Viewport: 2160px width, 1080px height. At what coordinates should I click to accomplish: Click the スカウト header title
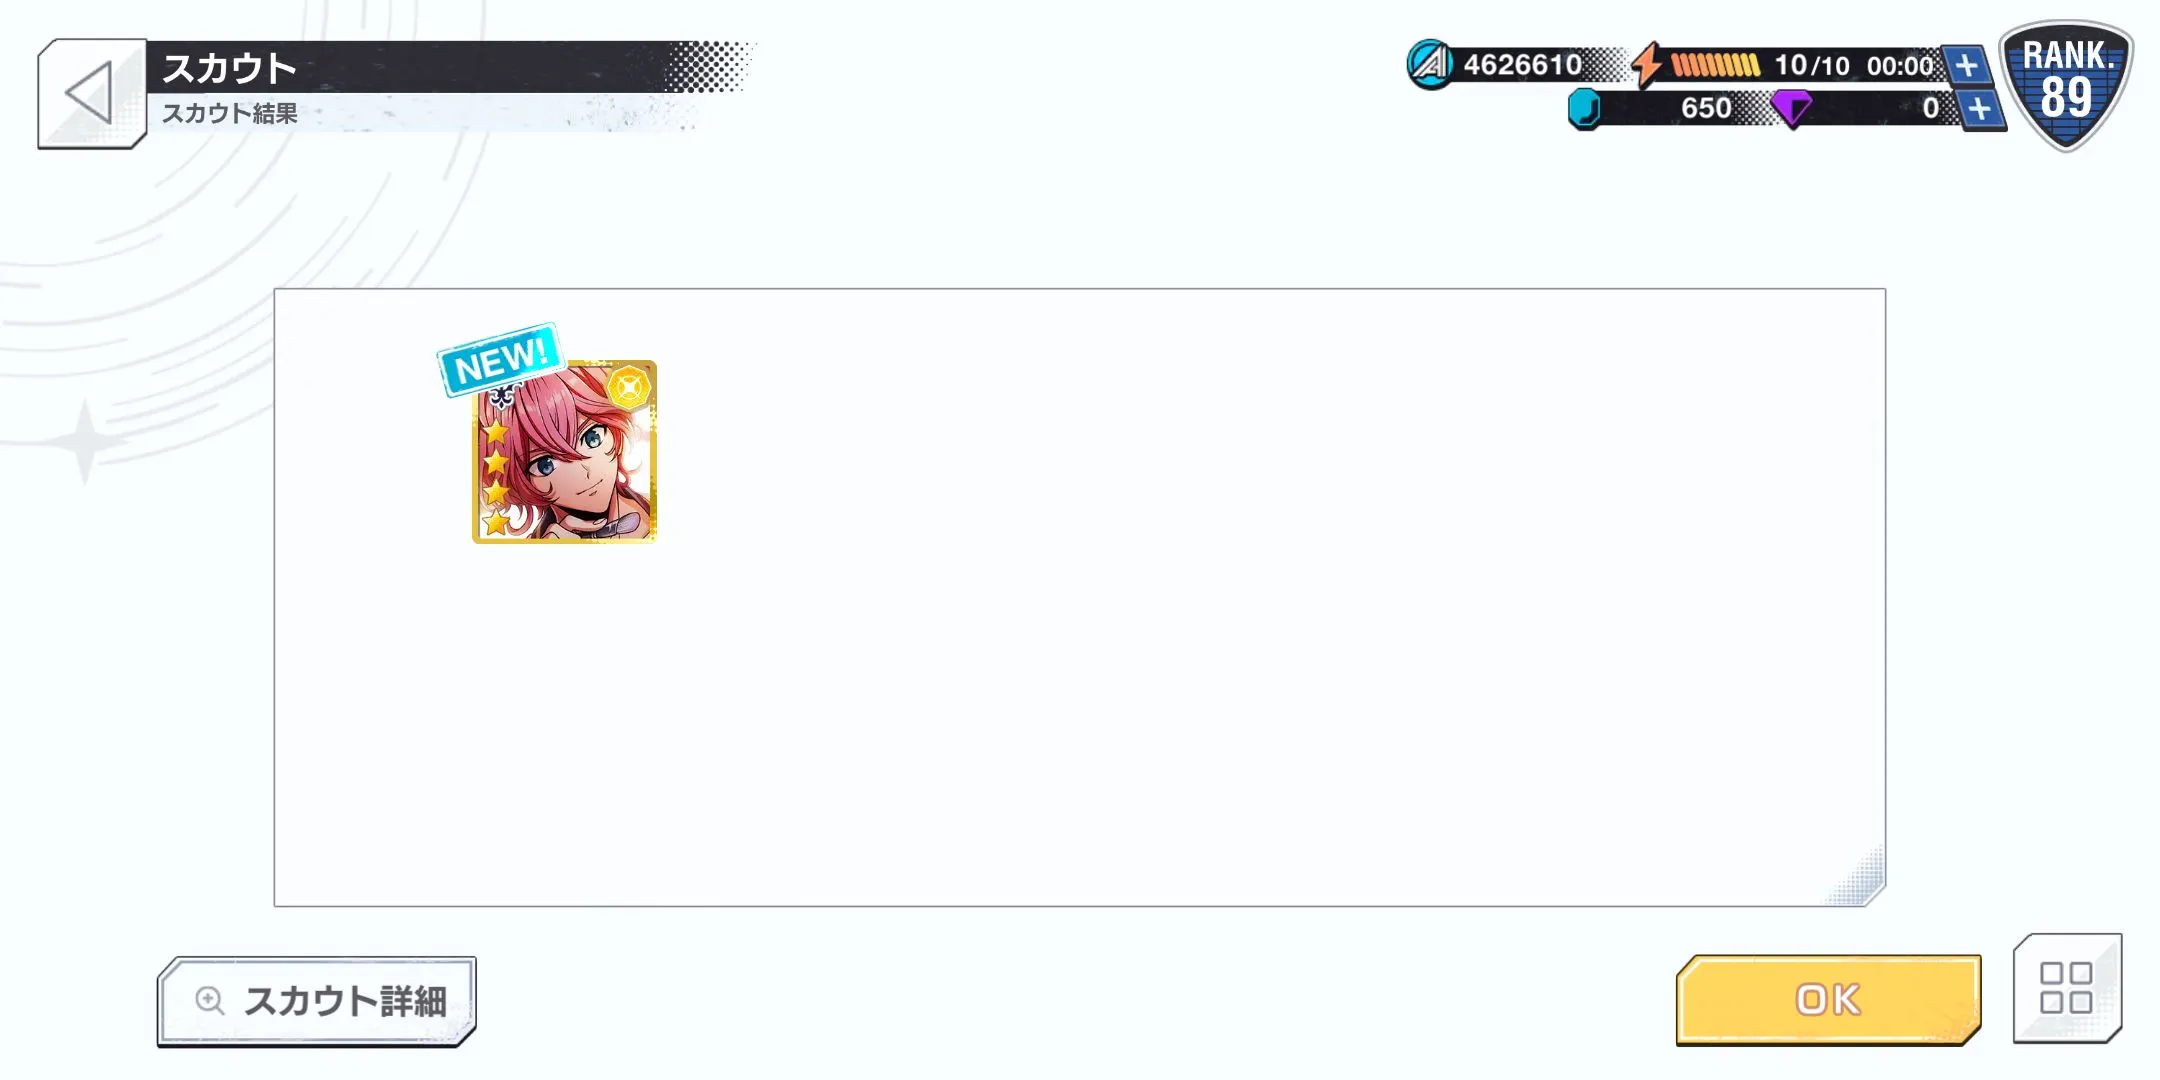[x=230, y=68]
